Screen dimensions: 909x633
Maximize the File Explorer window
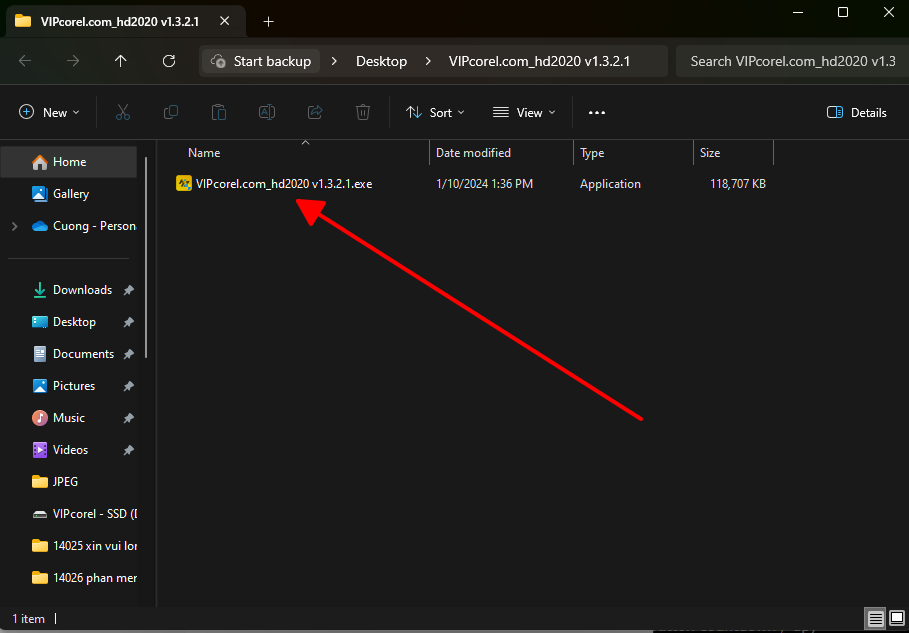point(843,12)
